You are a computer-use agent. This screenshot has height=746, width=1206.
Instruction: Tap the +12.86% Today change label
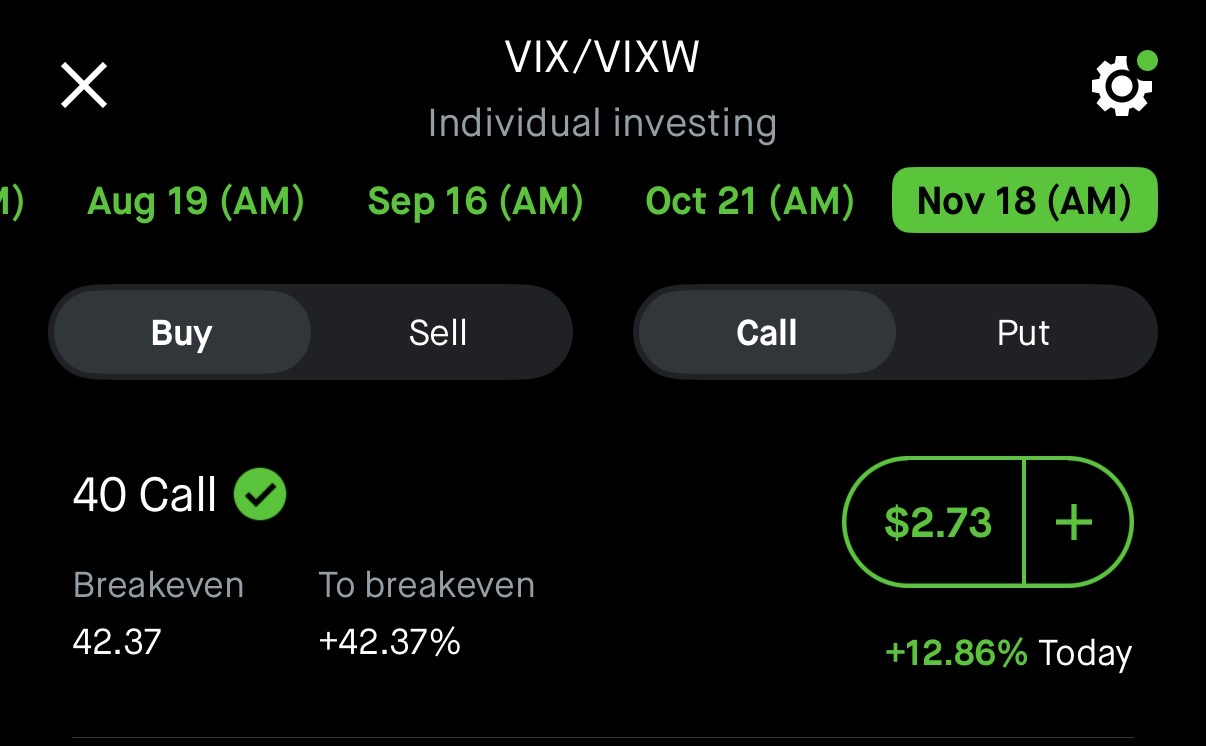[x=1007, y=653]
